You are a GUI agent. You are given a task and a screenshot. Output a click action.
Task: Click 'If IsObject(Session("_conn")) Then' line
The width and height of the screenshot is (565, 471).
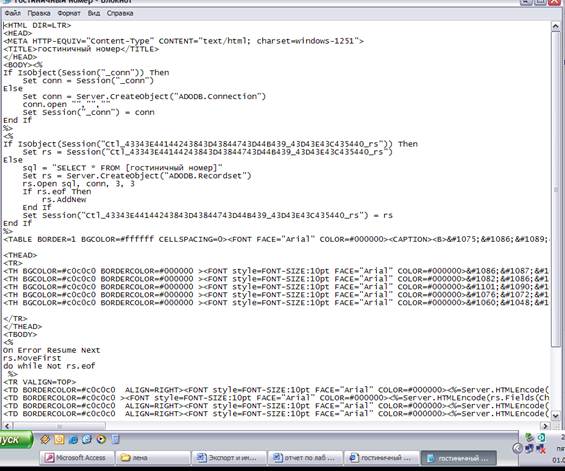(x=86, y=73)
